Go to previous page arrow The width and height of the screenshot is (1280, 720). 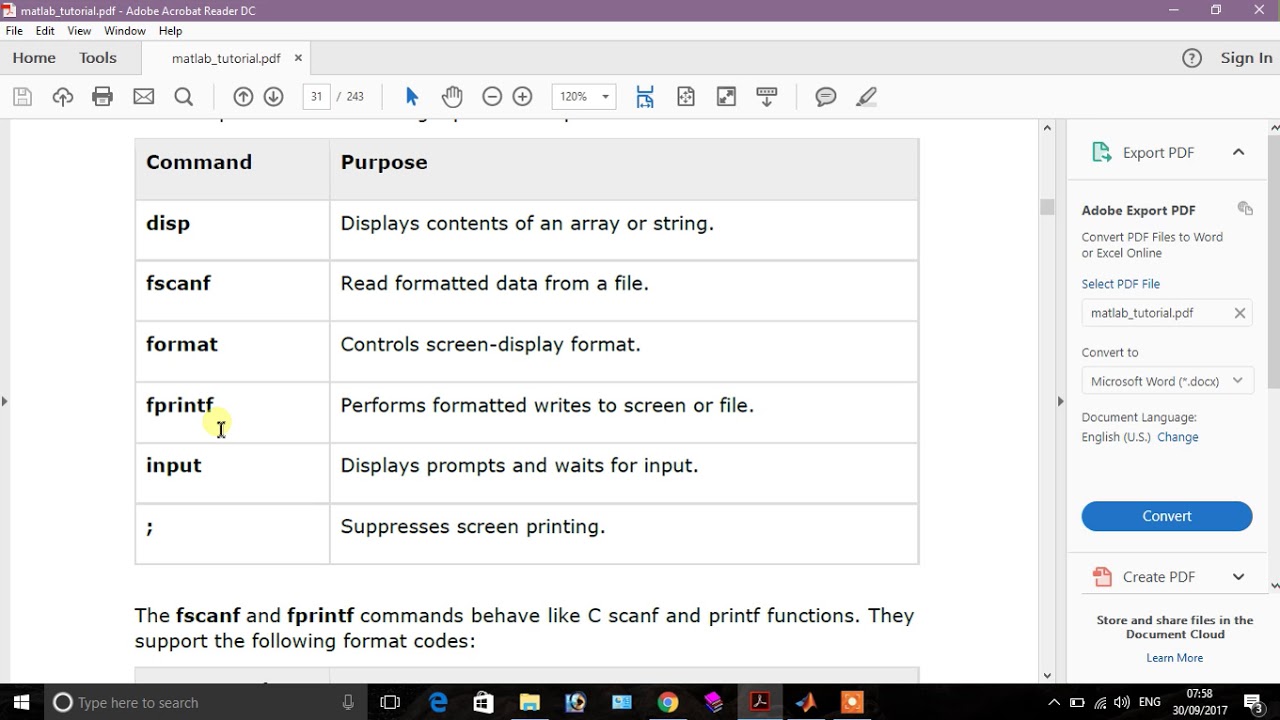[243, 97]
